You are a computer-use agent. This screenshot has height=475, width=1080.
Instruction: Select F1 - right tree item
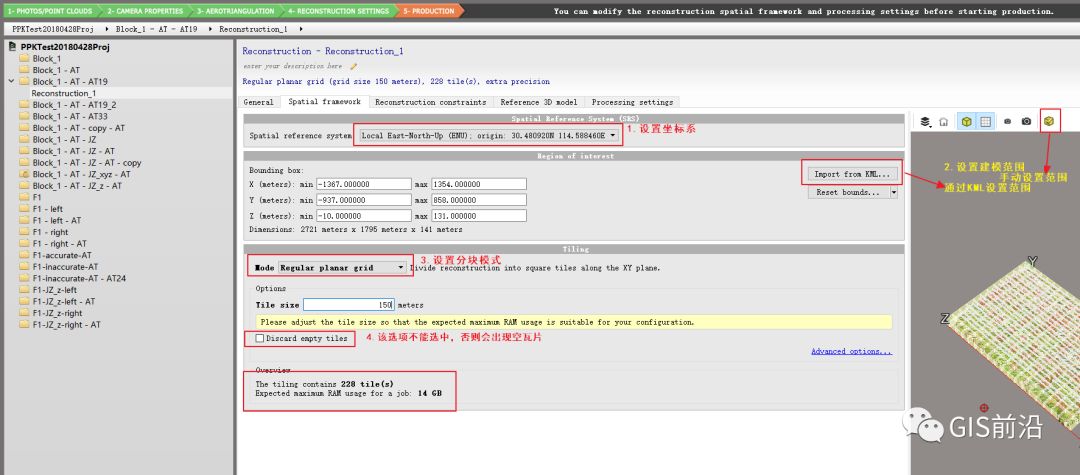coord(50,232)
